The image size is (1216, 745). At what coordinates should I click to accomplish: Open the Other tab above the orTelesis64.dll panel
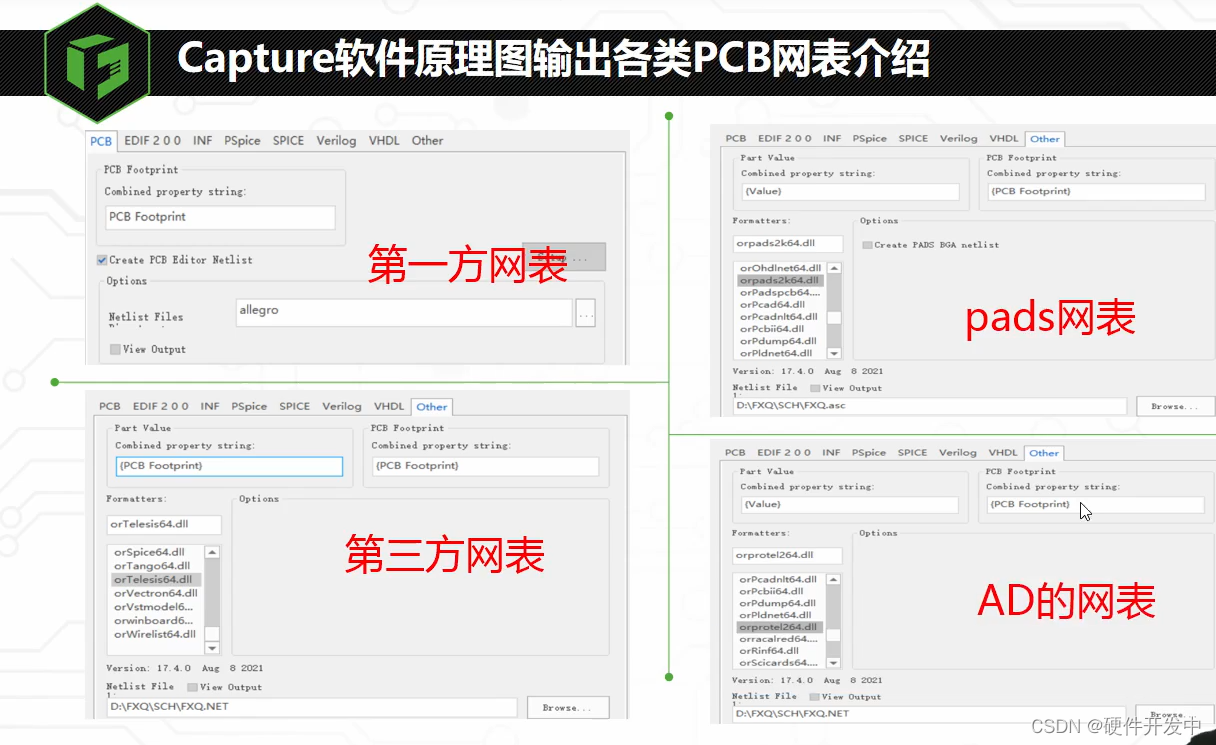(x=432, y=407)
